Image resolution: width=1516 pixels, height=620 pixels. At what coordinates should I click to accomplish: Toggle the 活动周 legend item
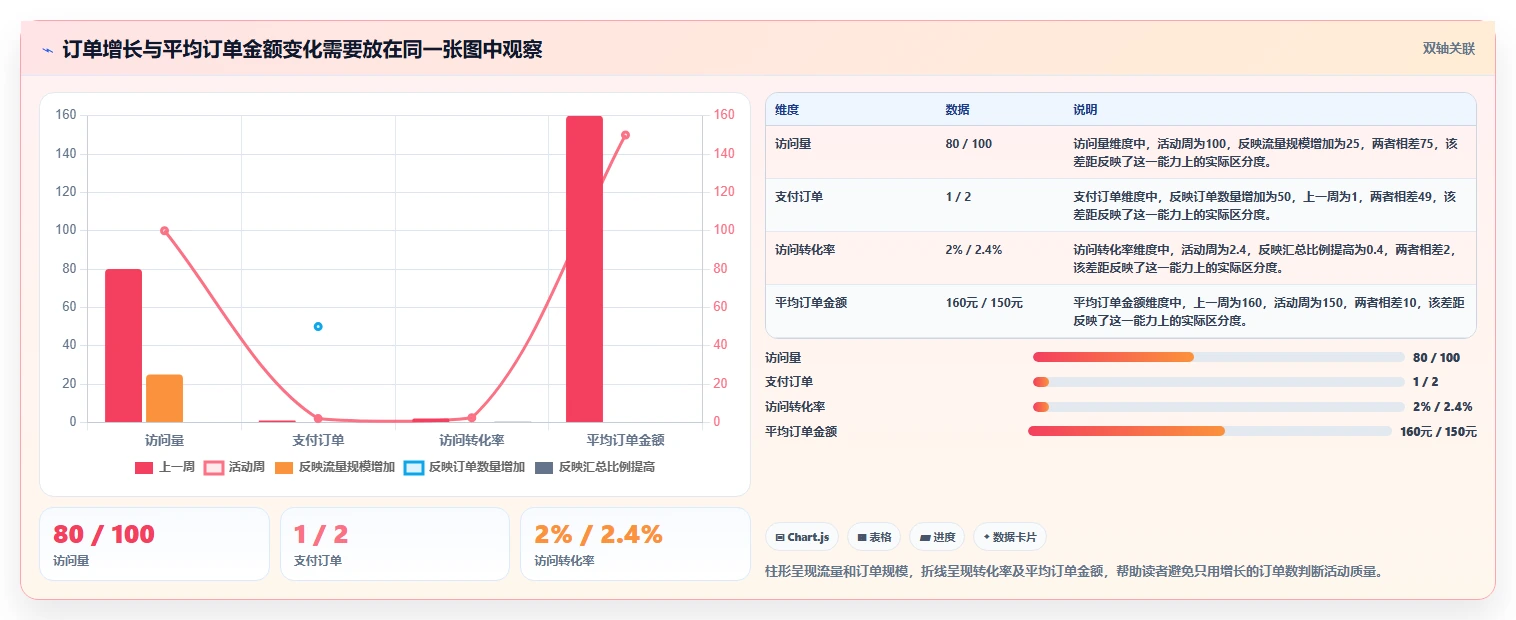tap(234, 467)
